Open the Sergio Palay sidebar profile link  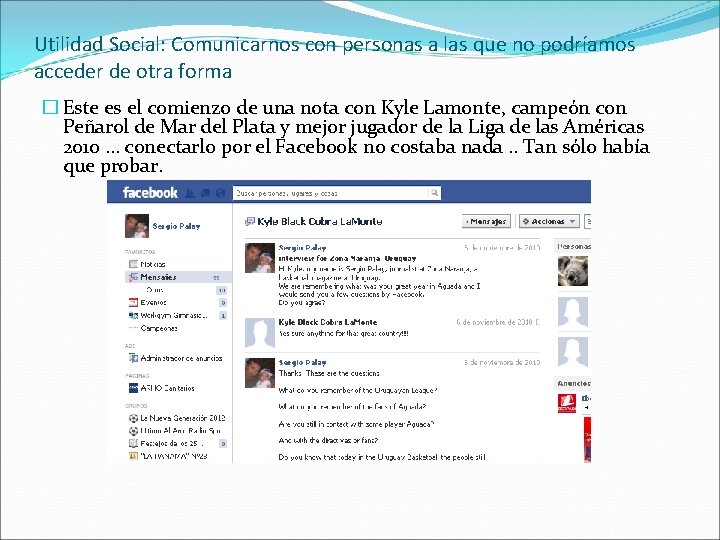pyautogui.click(x=176, y=226)
